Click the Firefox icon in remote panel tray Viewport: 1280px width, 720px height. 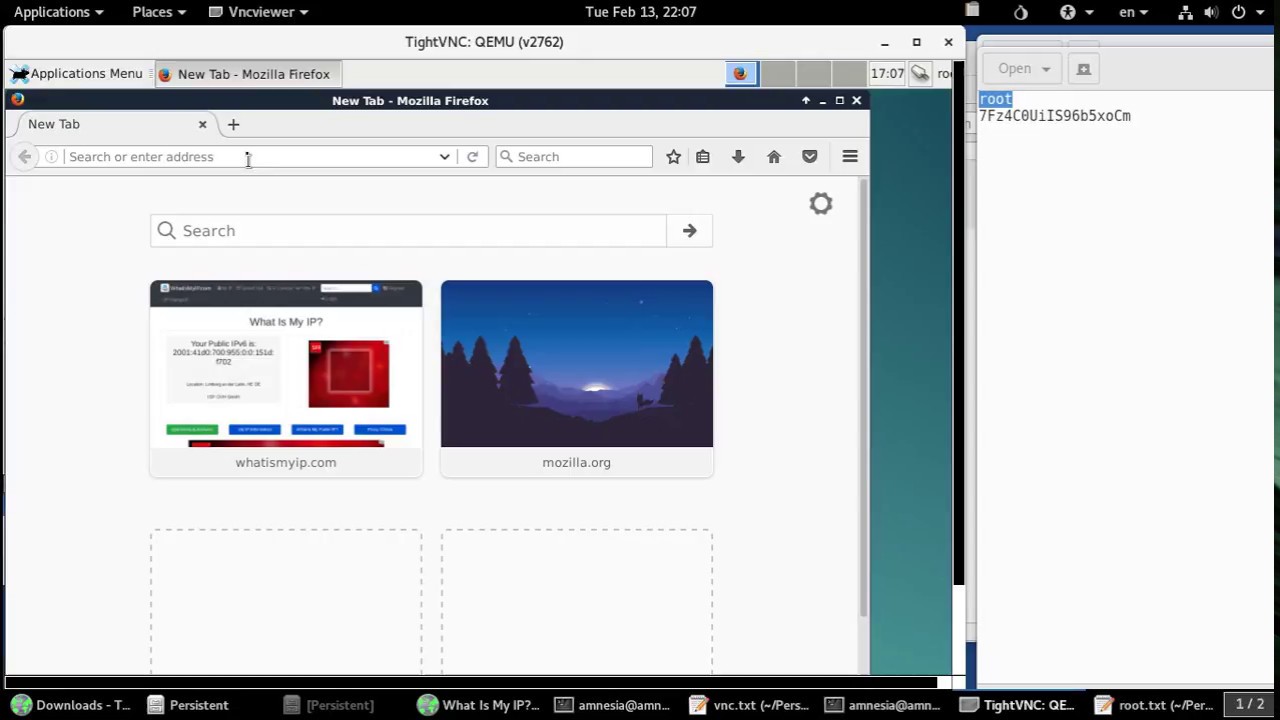pyautogui.click(x=741, y=74)
